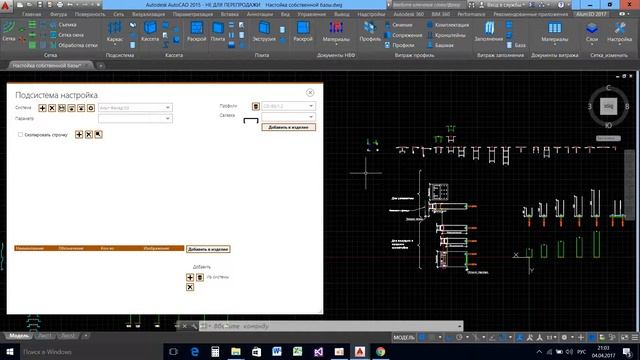Open the Визуализация ribbon tab
This screenshot has width=640, height=360.
(x=148, y=14)
